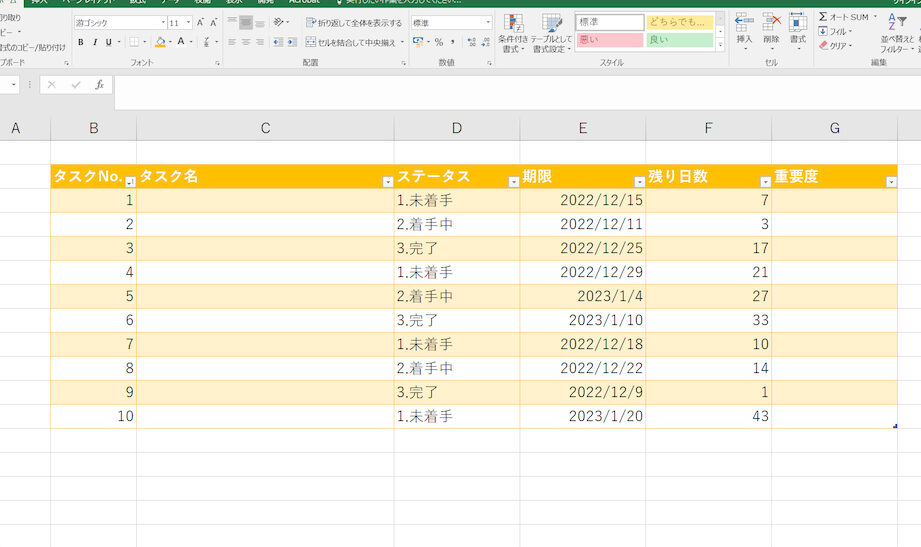The height and width of the screenshot is (547, 921).
Task: Decrease decimal places
Action: coord(485,42)
